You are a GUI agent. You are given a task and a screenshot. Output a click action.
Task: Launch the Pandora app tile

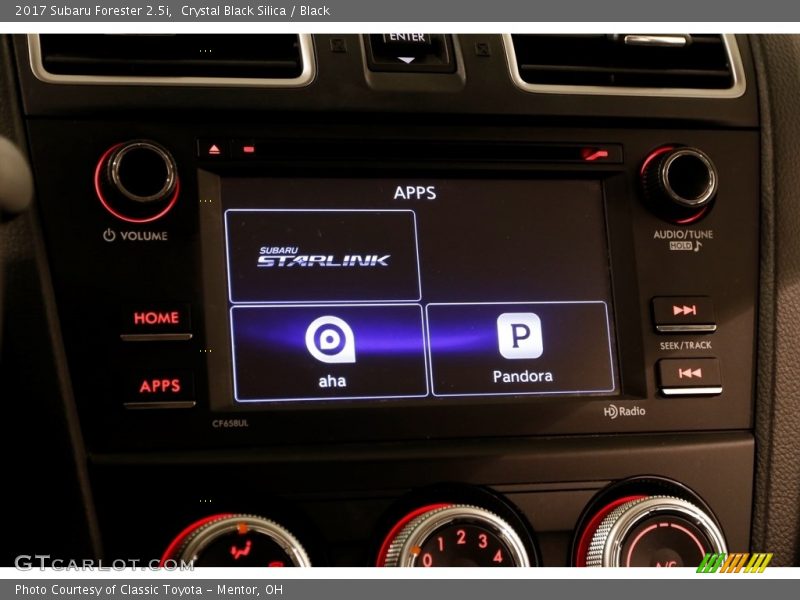(x=521, y=348)
